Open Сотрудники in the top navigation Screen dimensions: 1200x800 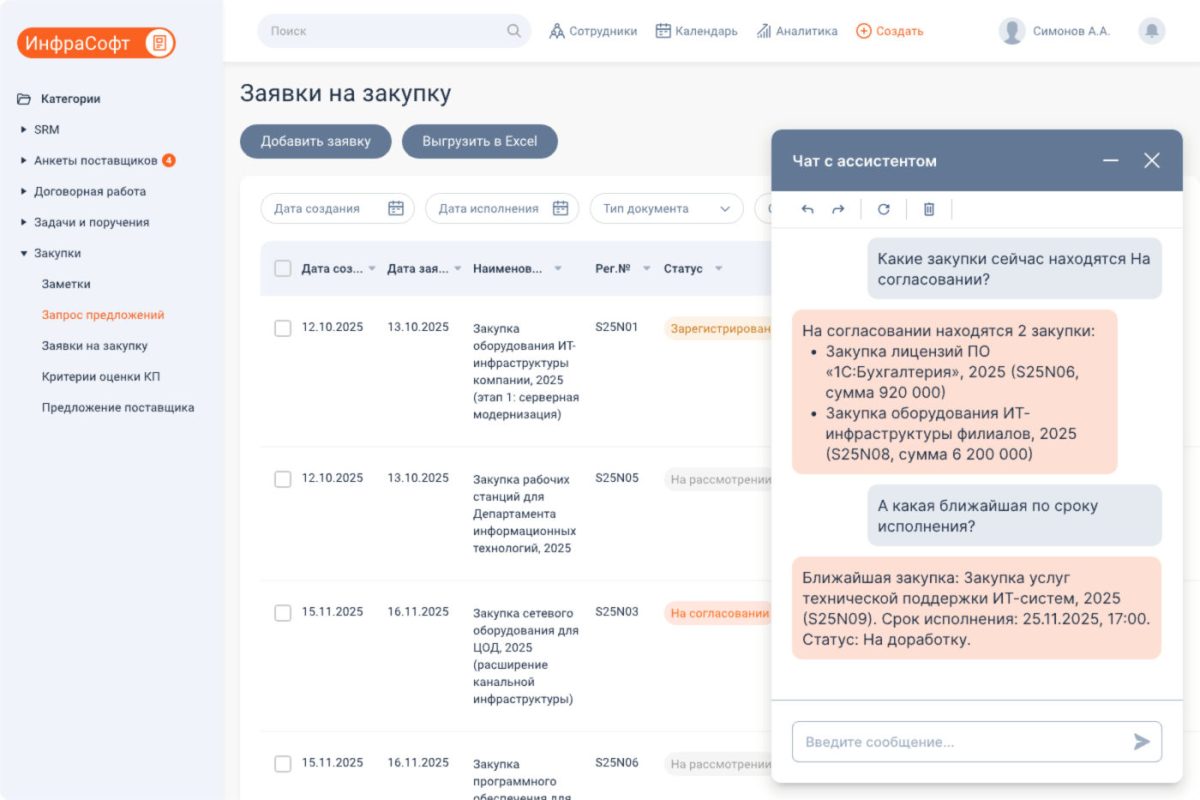tap(593, 31)
